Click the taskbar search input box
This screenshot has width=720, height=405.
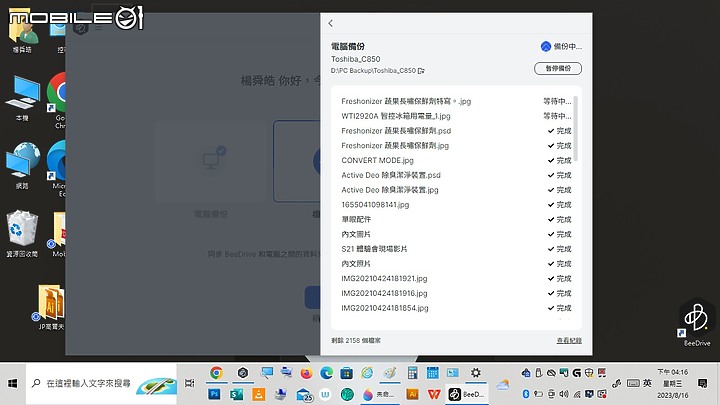(101, 383)
